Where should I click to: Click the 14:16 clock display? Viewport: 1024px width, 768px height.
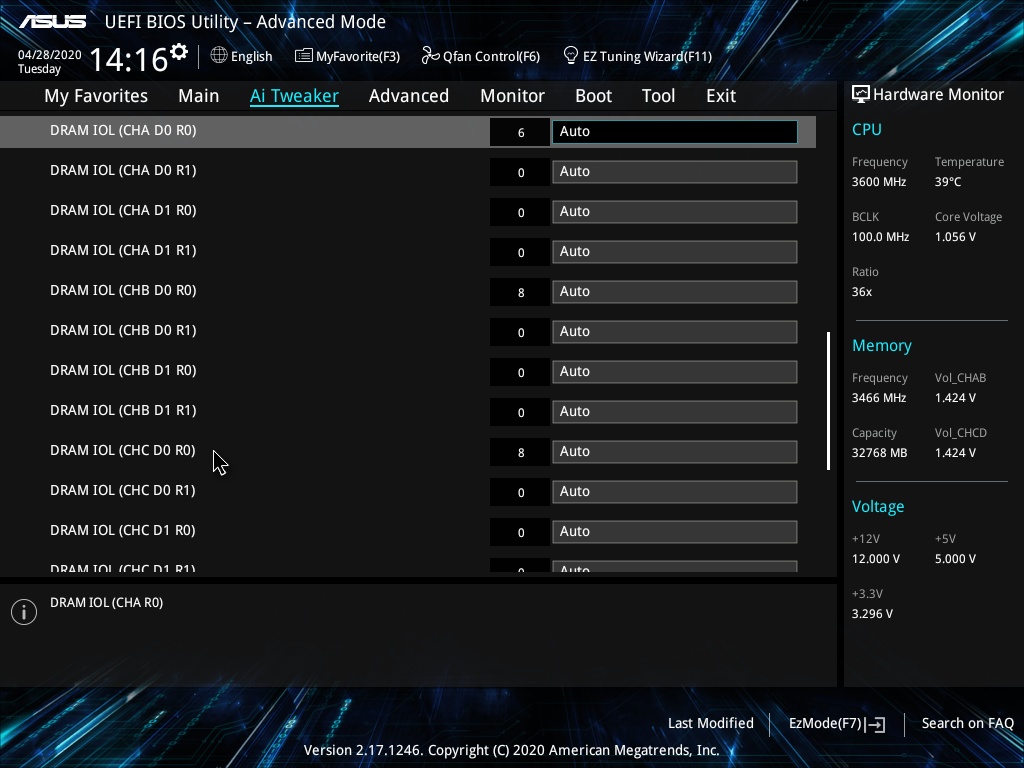coord(129,59)
